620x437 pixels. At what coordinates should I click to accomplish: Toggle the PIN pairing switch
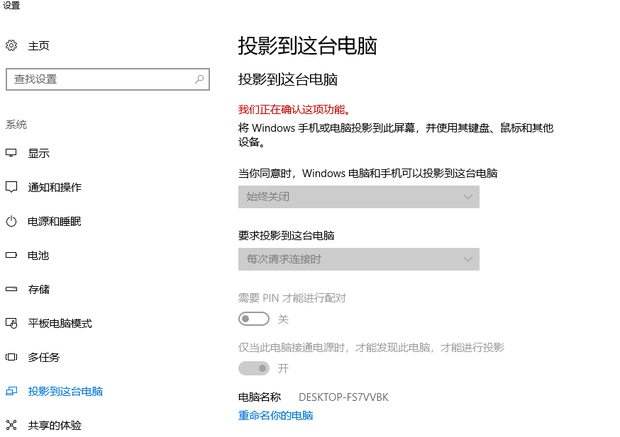[254, 319]
